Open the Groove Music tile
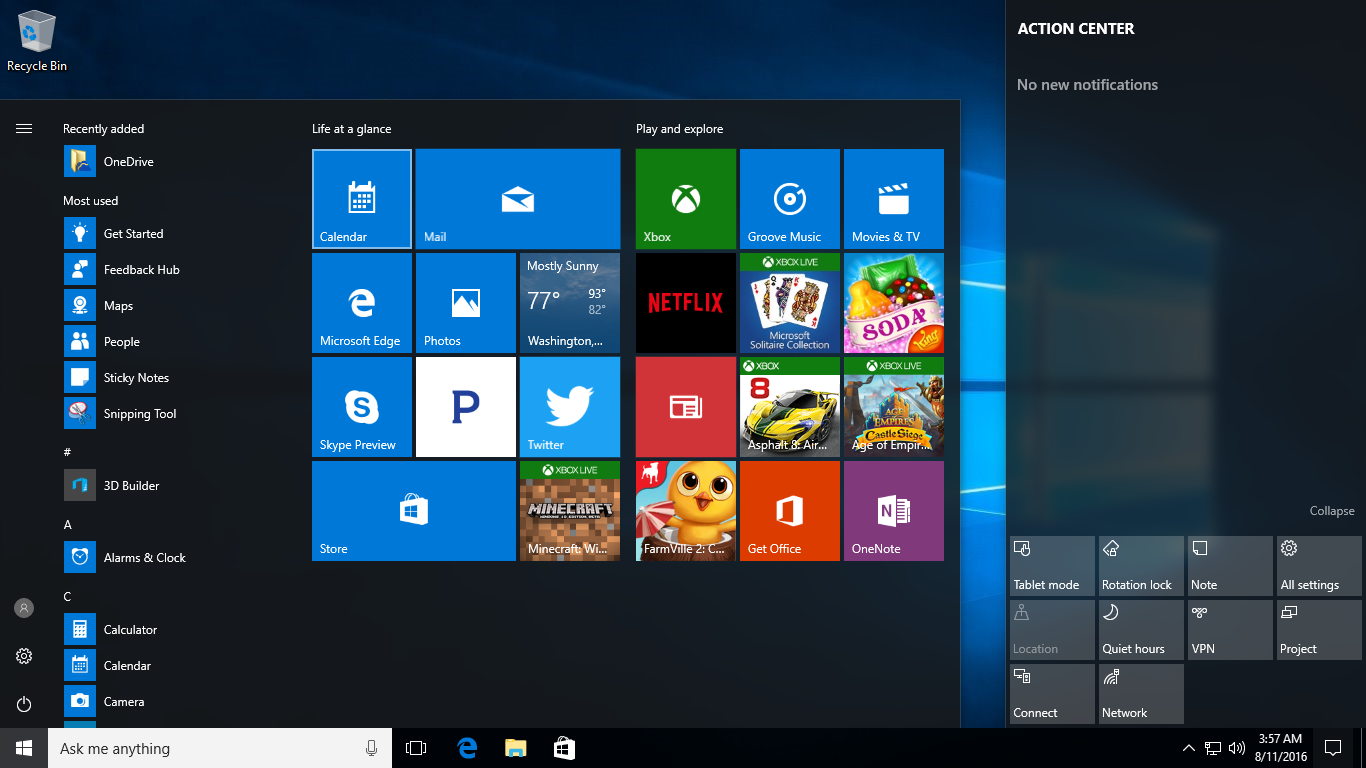 789,198
